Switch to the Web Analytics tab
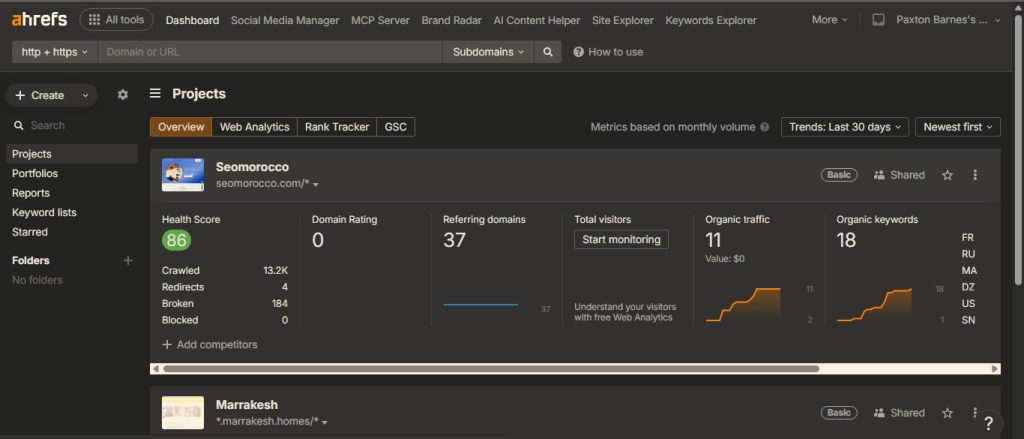Viewport: 1024px width, 439px height. [x=255, y=127]
